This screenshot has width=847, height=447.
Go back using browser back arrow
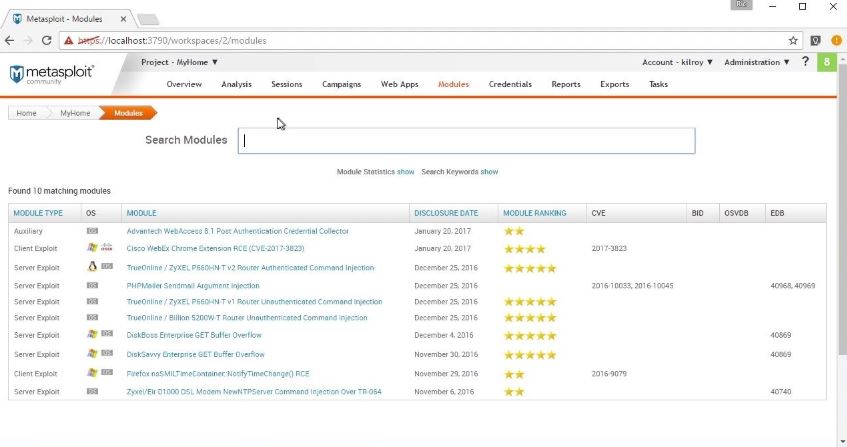9,40
